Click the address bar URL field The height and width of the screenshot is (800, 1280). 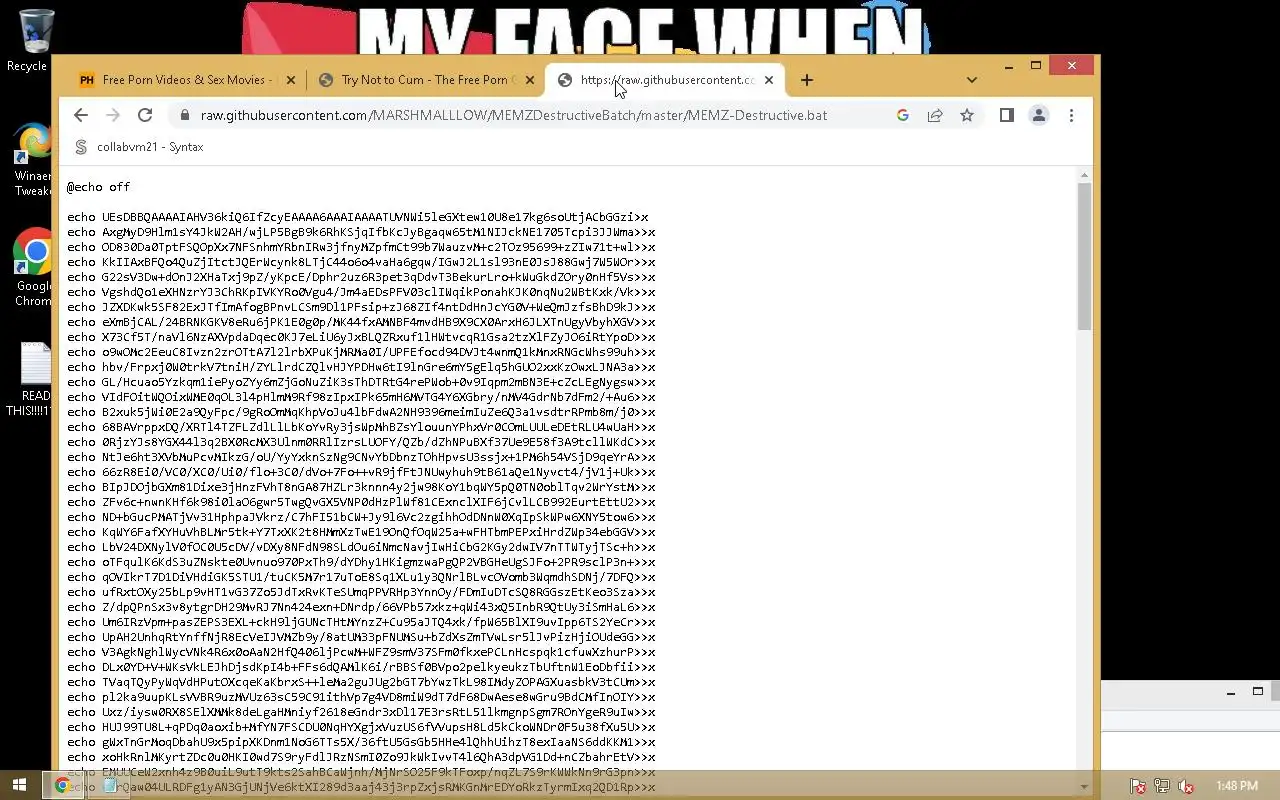514,115
